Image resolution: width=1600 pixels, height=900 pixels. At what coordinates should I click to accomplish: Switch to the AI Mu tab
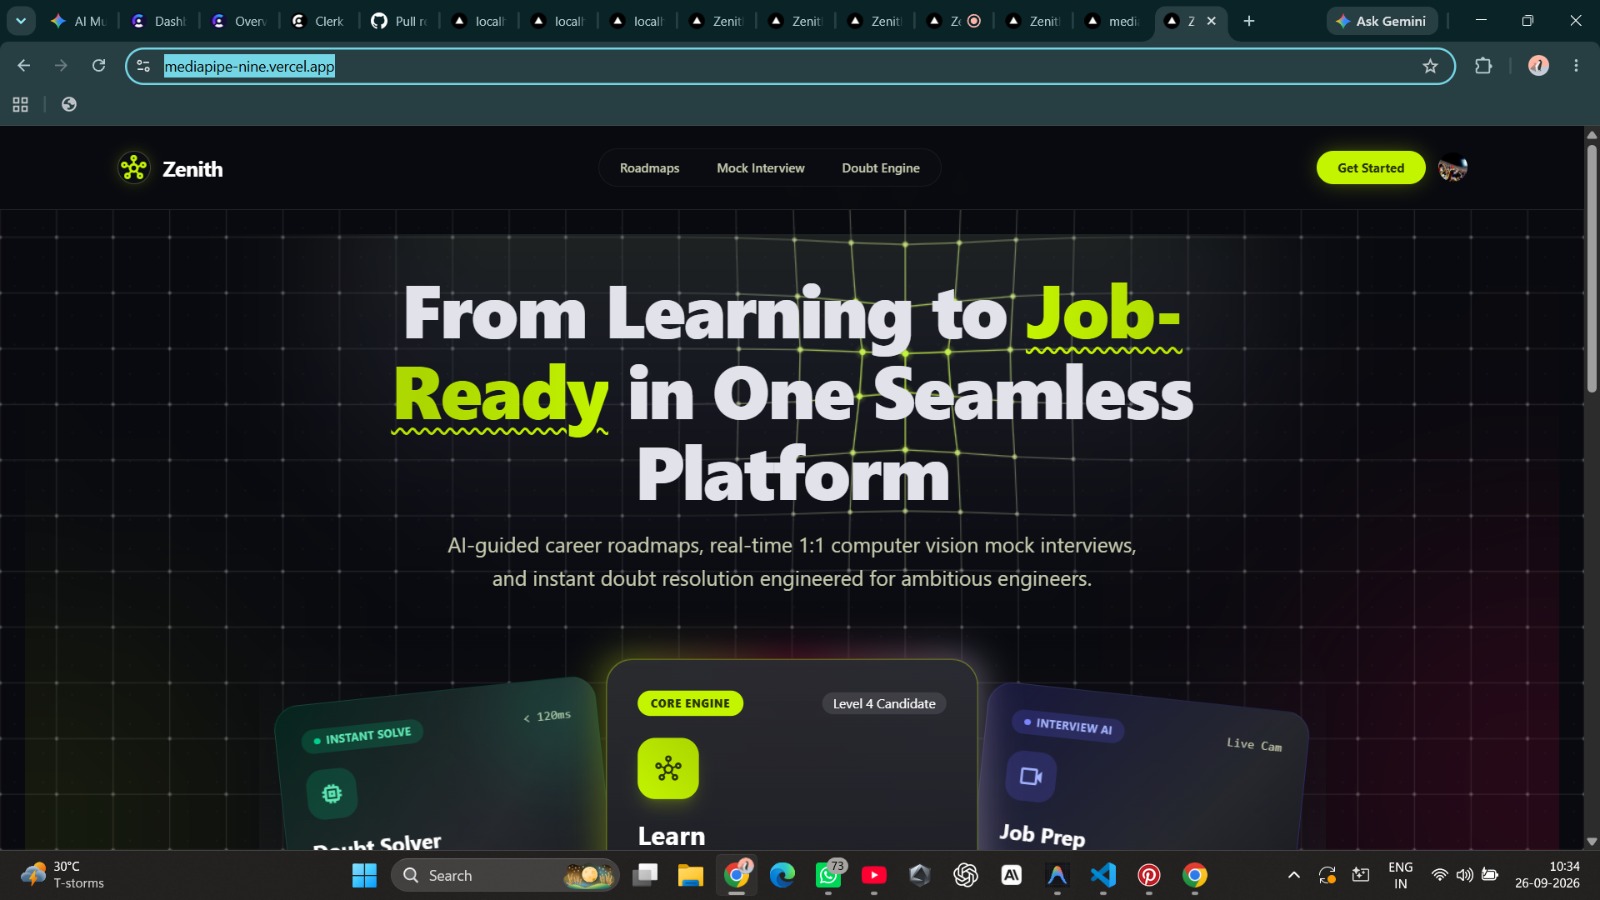tap(78, 21)
